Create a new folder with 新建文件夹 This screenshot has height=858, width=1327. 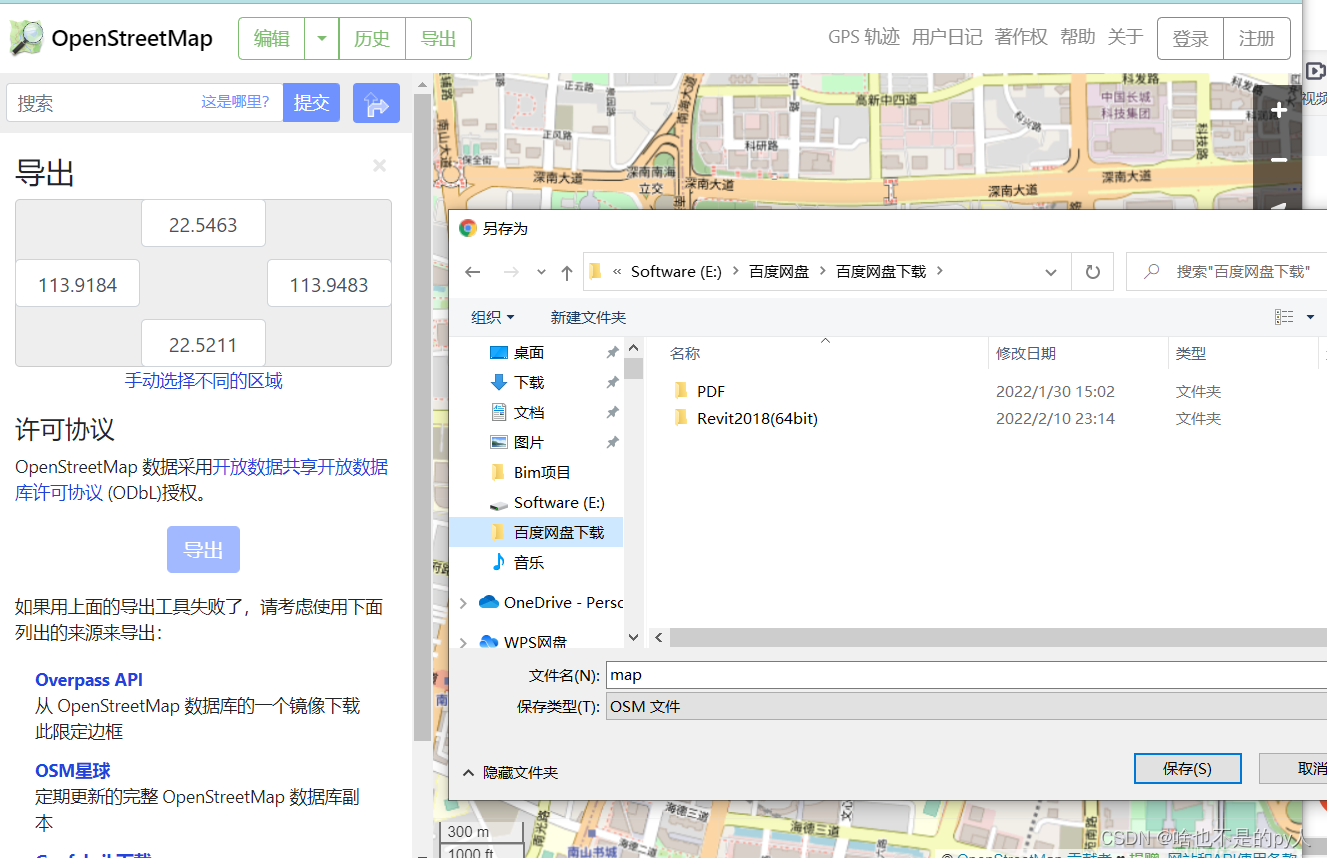(588, 317)
